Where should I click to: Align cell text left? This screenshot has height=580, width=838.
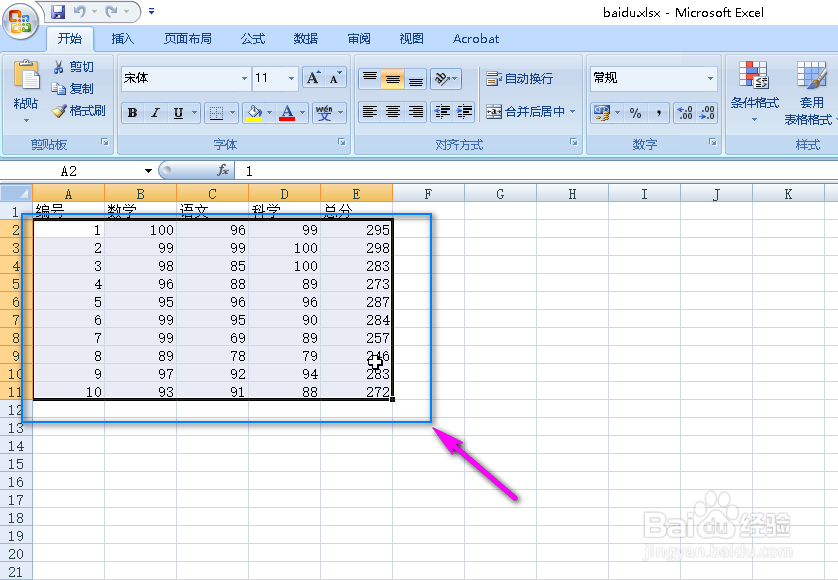(x=370, y=112)
